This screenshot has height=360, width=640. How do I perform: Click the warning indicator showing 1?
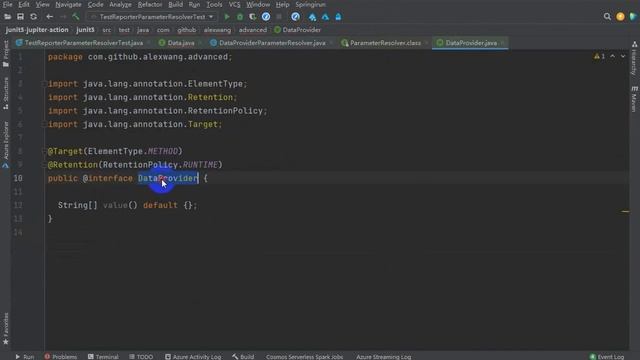pos(599,56)
